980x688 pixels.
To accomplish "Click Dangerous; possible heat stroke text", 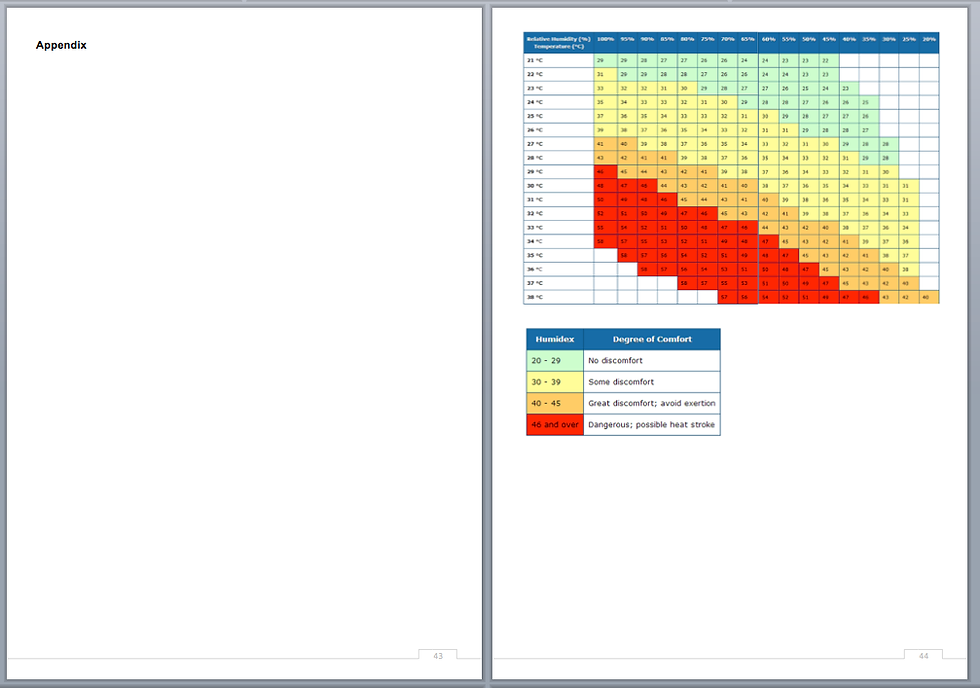I will (651, 424).
